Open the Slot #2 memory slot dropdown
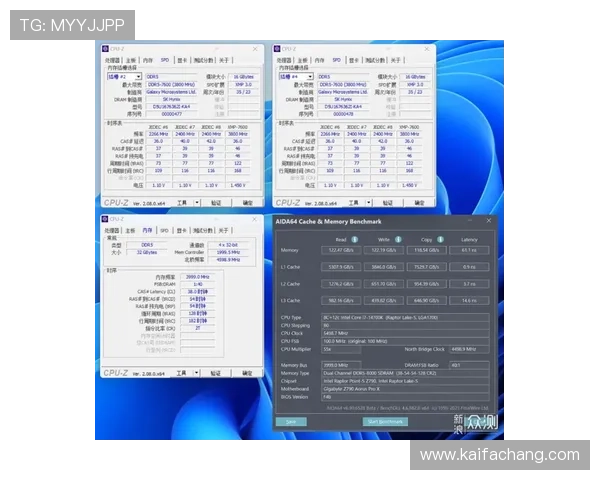Screen dimensions: 600x480 [x=138, y=76]
